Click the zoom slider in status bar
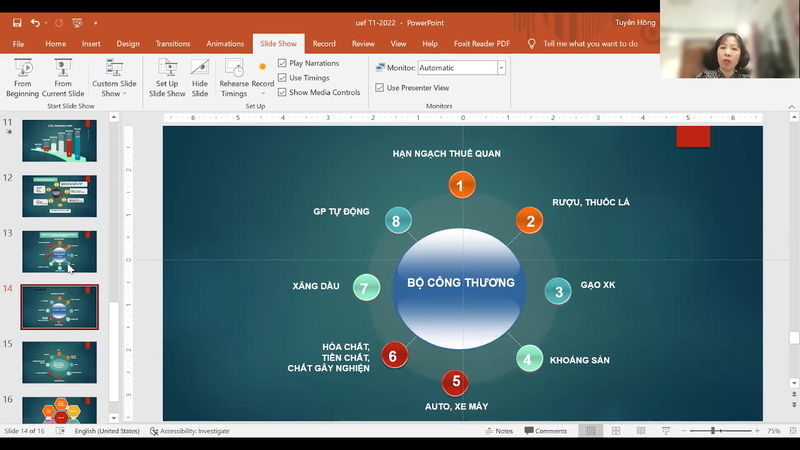The width and height of the screenshot is (800, 450). [713, 431]
